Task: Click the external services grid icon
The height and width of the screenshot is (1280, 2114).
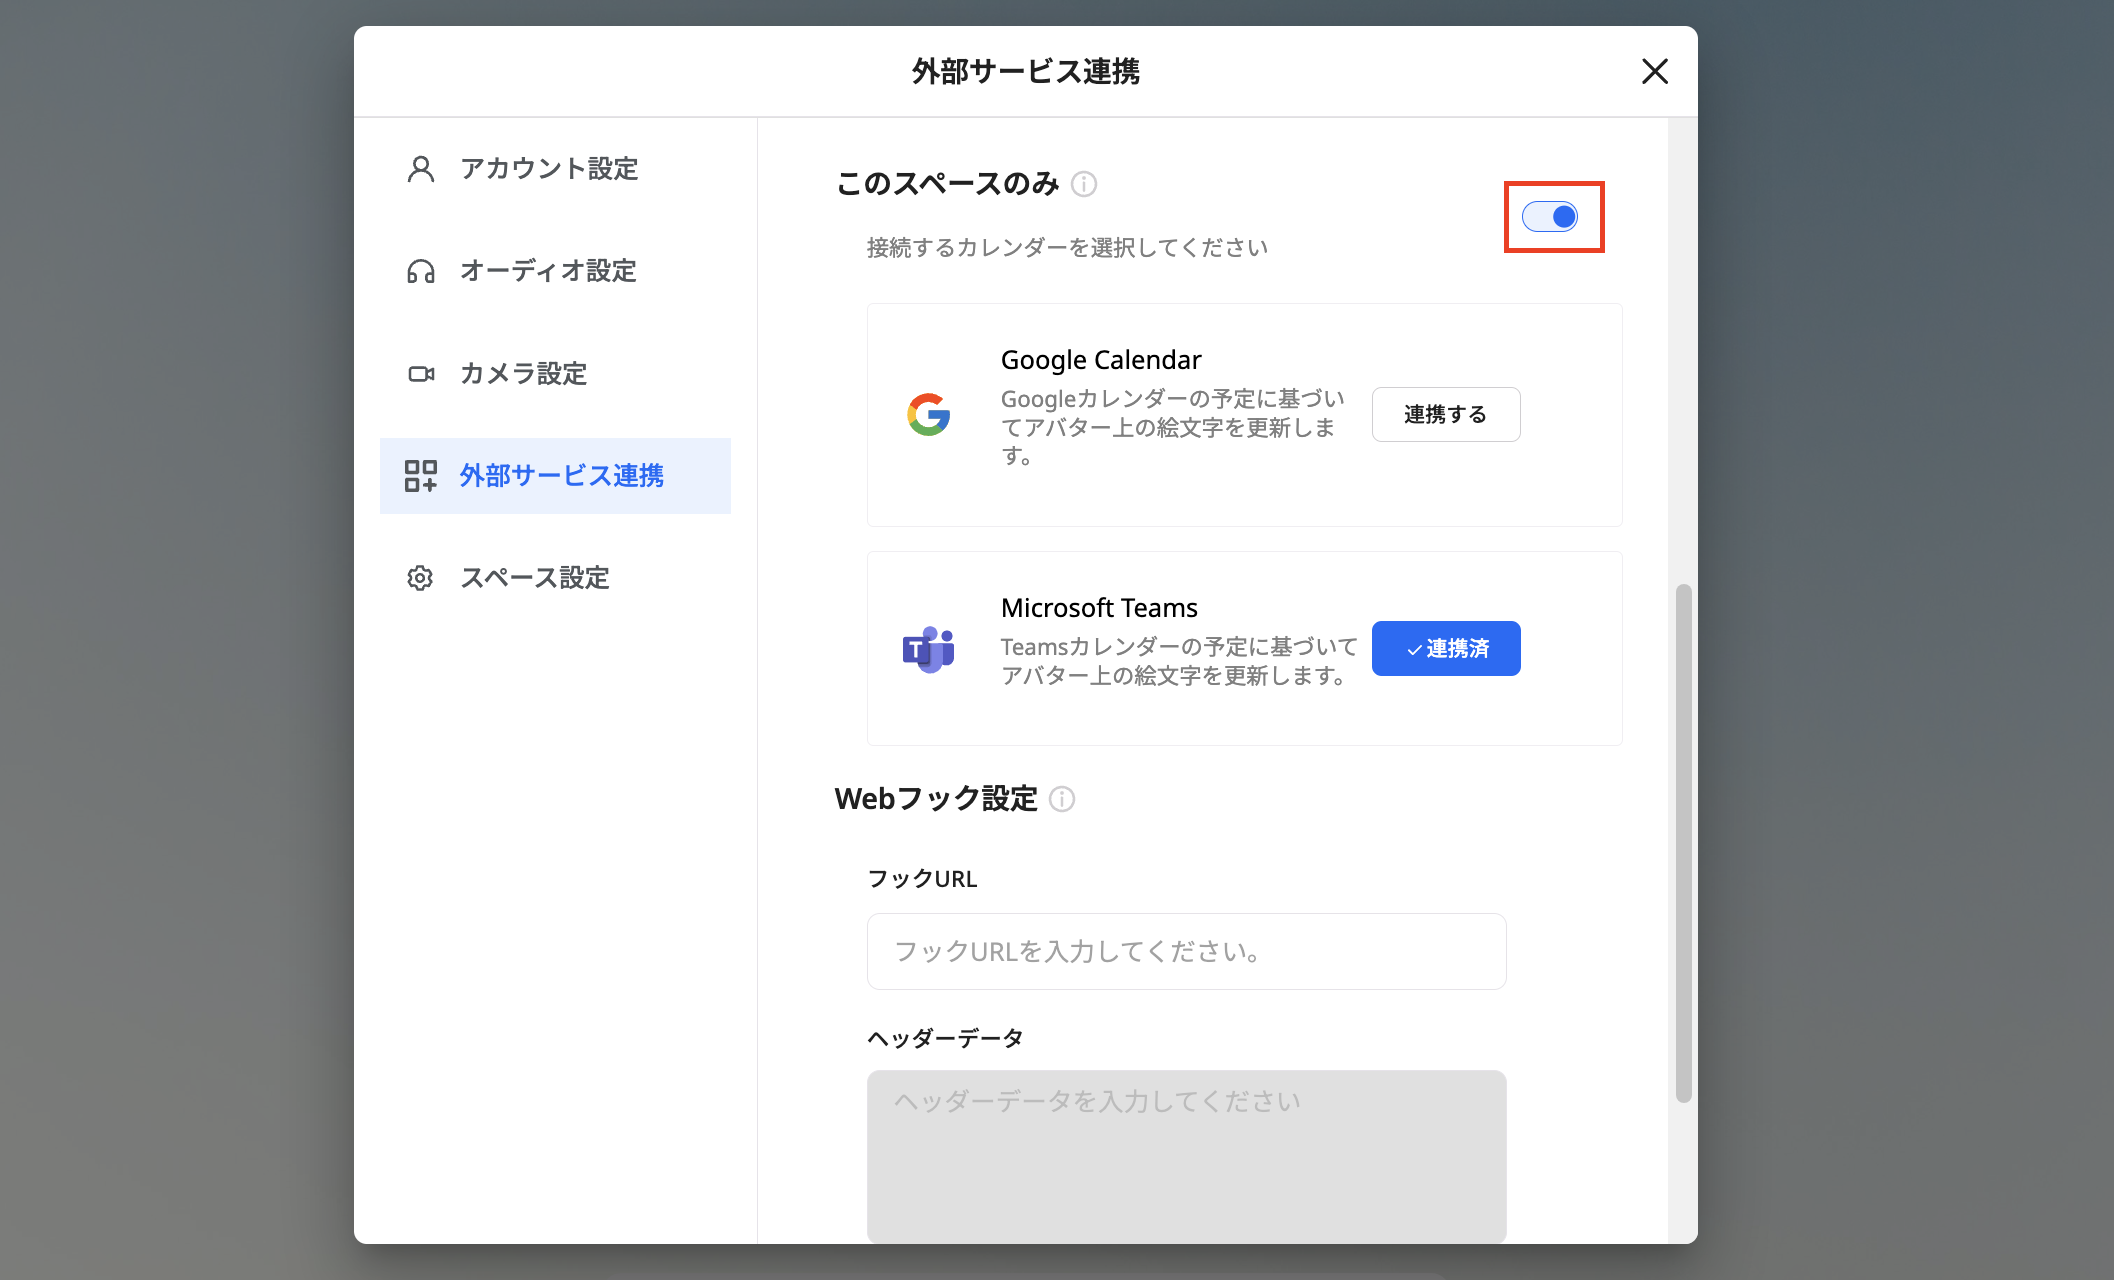Action: [421, 476]
